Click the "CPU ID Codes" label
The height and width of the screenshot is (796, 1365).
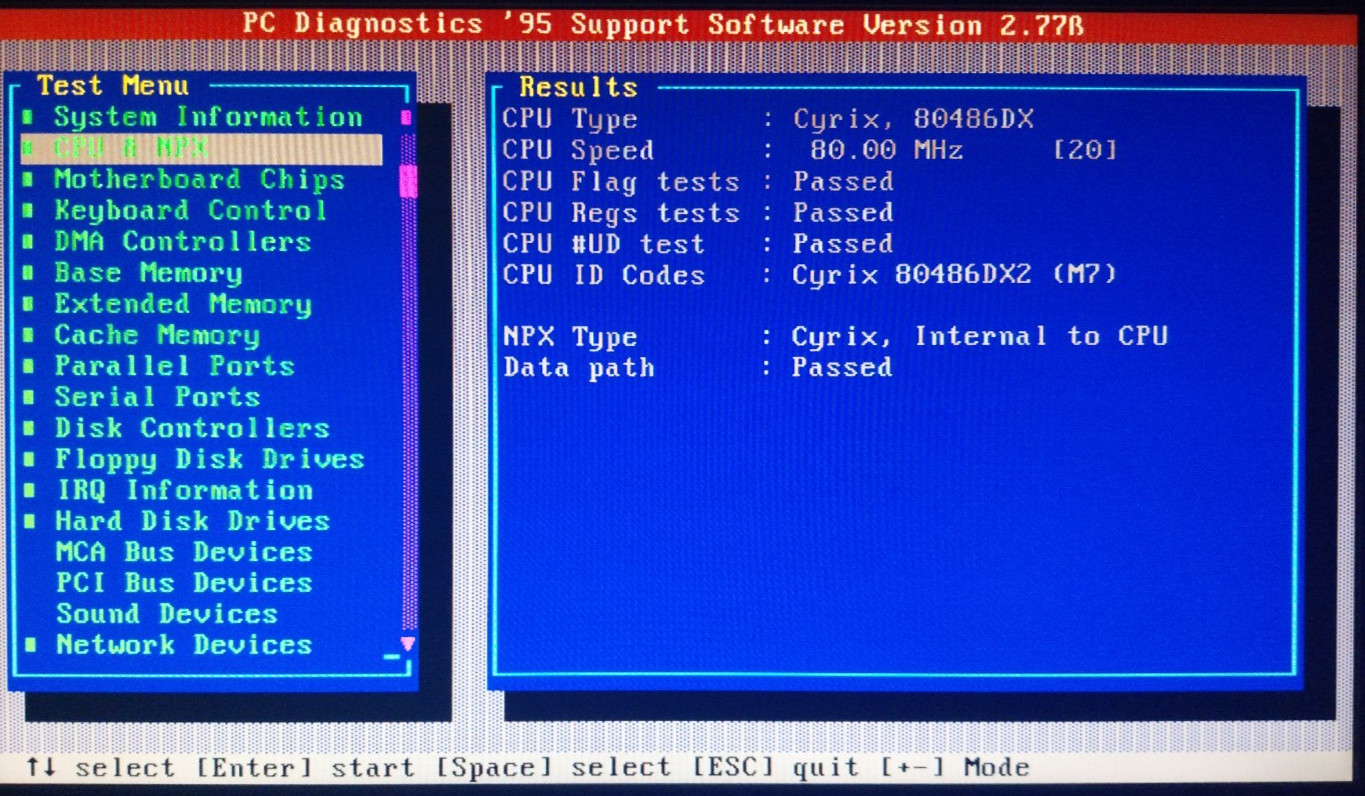click(604, 275)
